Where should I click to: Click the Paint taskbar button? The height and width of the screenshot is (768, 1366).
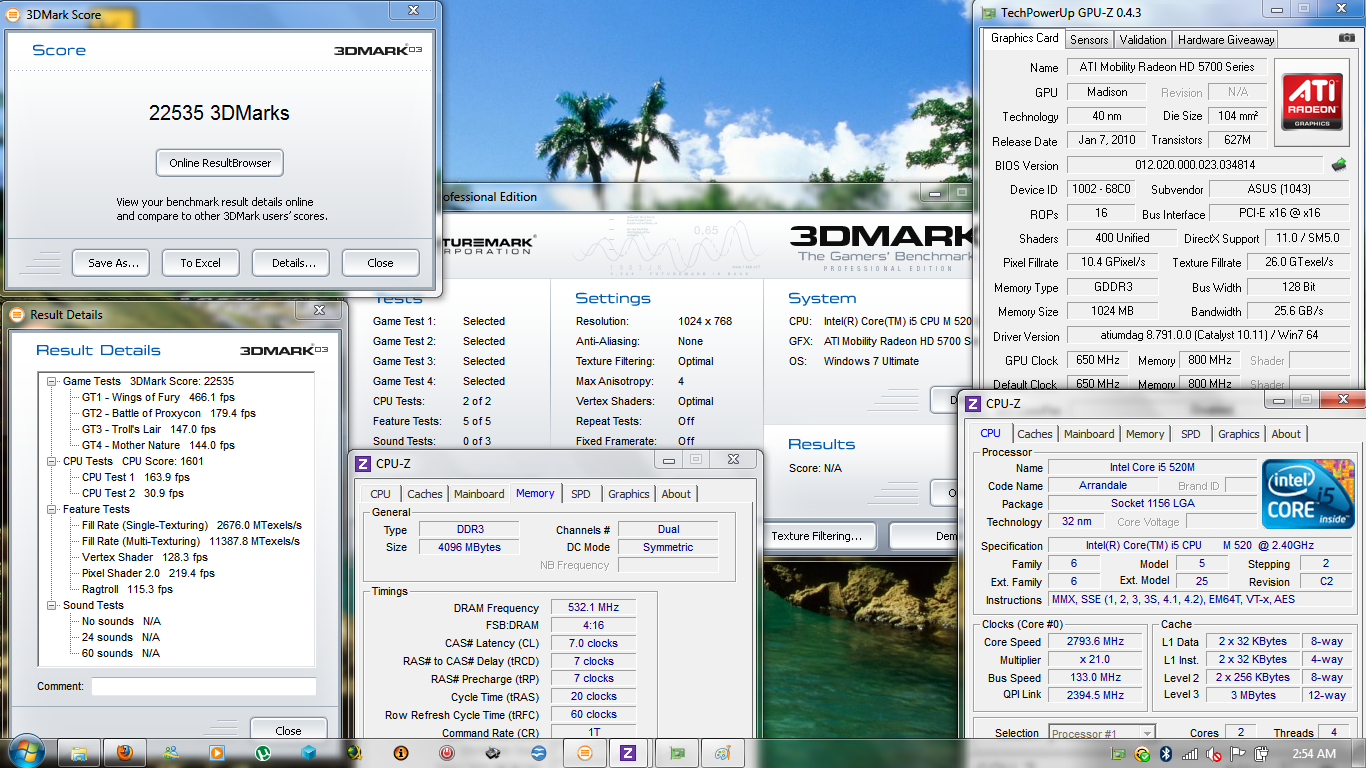722,753
